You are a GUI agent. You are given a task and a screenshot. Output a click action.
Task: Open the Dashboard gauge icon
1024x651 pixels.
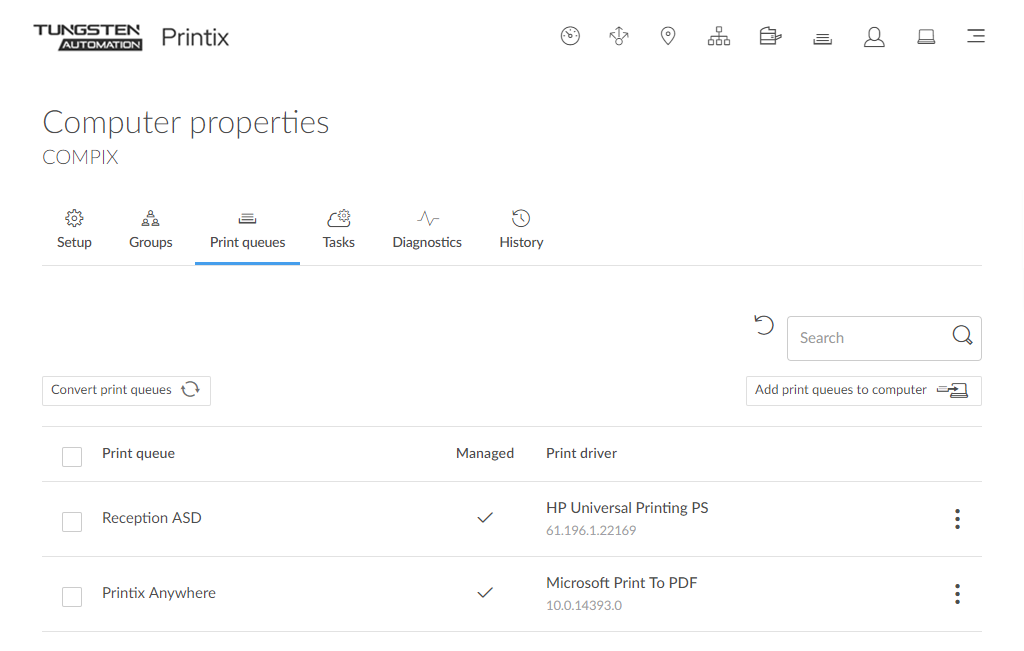click(x=570, y=37)
